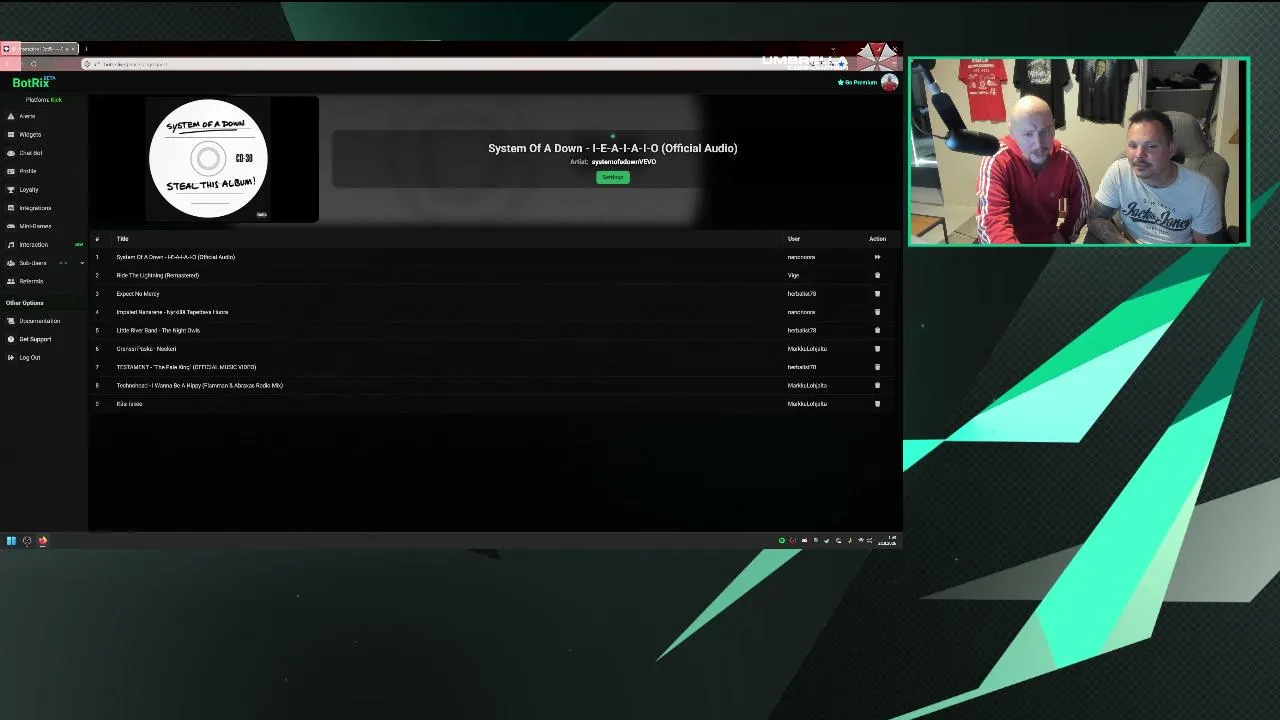Open Mini-Games from the sidebar
This screenshot has height=720, width=1280.
(35, 226)
